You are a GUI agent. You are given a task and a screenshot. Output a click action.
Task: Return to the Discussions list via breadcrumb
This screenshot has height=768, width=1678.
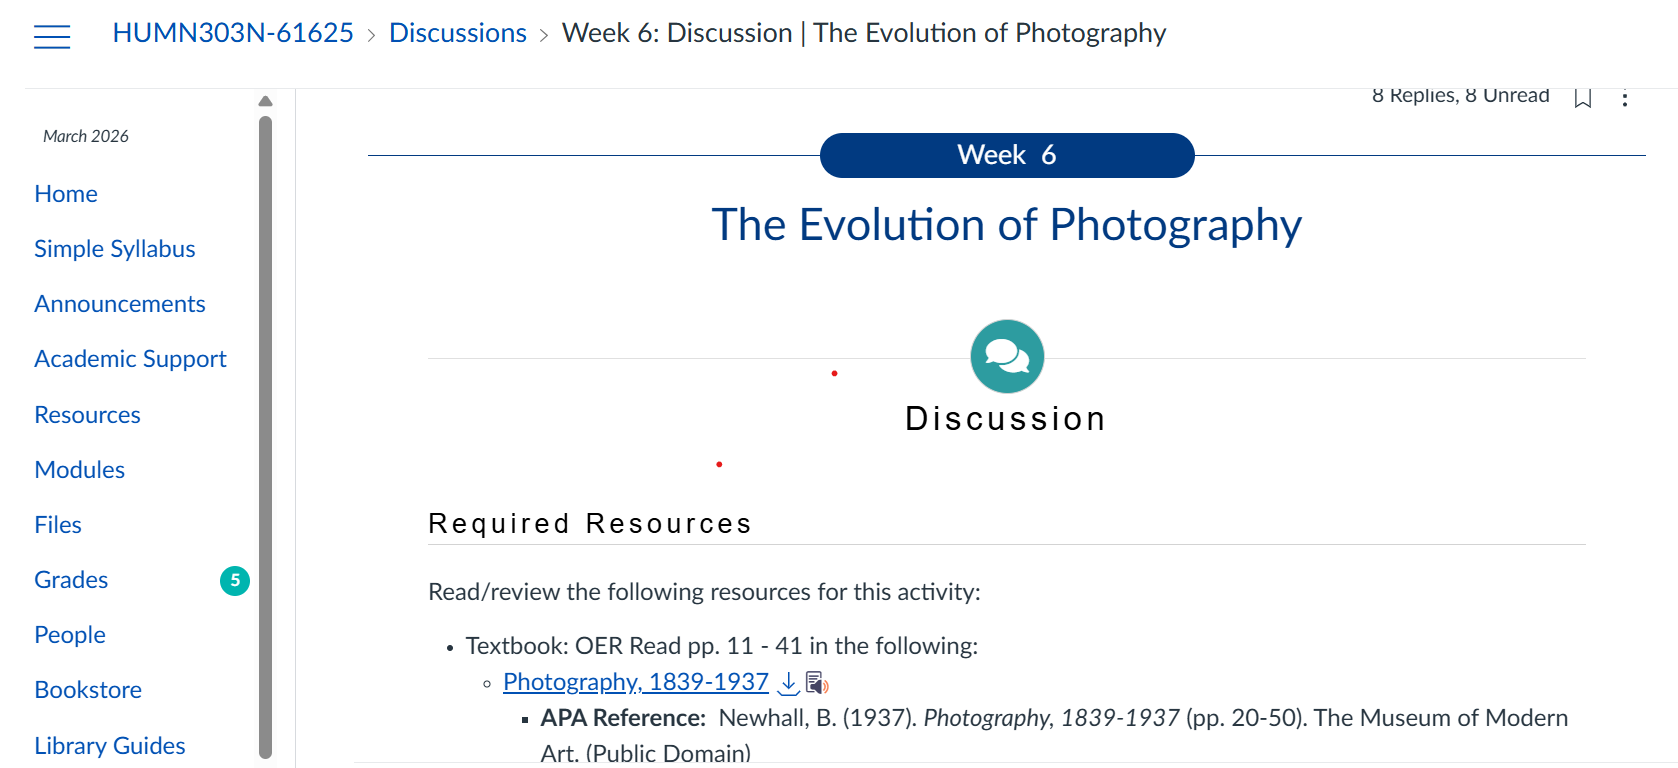(457, 33)
